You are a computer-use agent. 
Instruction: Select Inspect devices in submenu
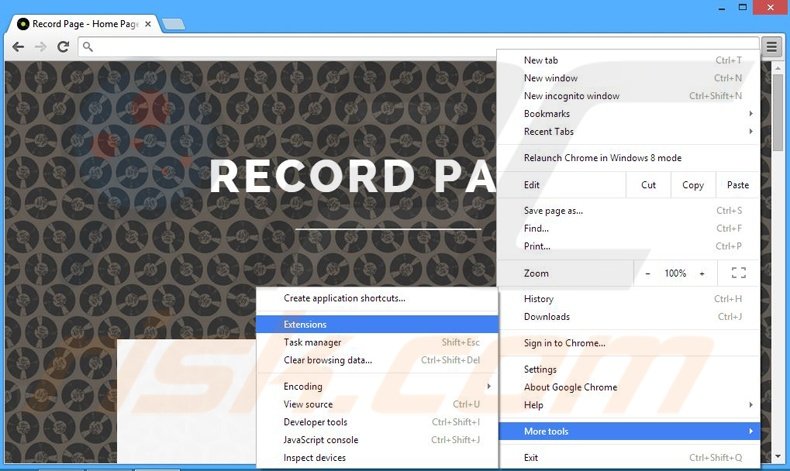tap(377, 457)
